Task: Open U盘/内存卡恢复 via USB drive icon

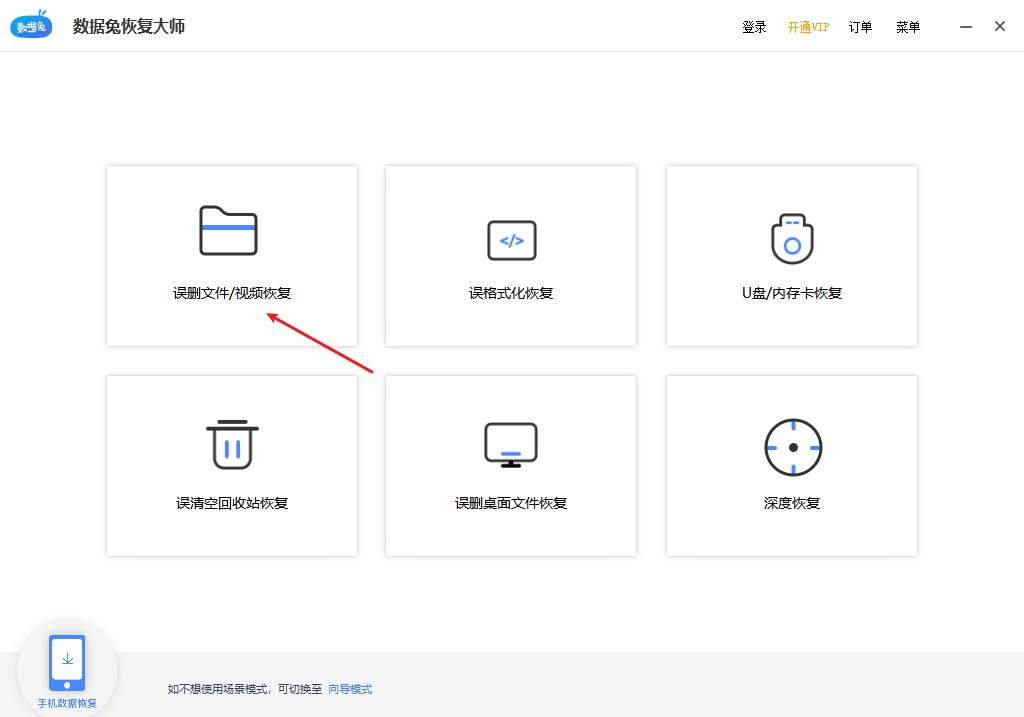Action: (x=791, y=240)
